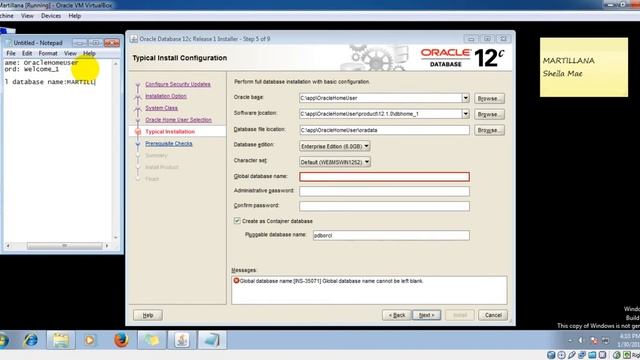Open the yellow folders taskbar icon
The image size is (640, 360).
coord(151,340)
